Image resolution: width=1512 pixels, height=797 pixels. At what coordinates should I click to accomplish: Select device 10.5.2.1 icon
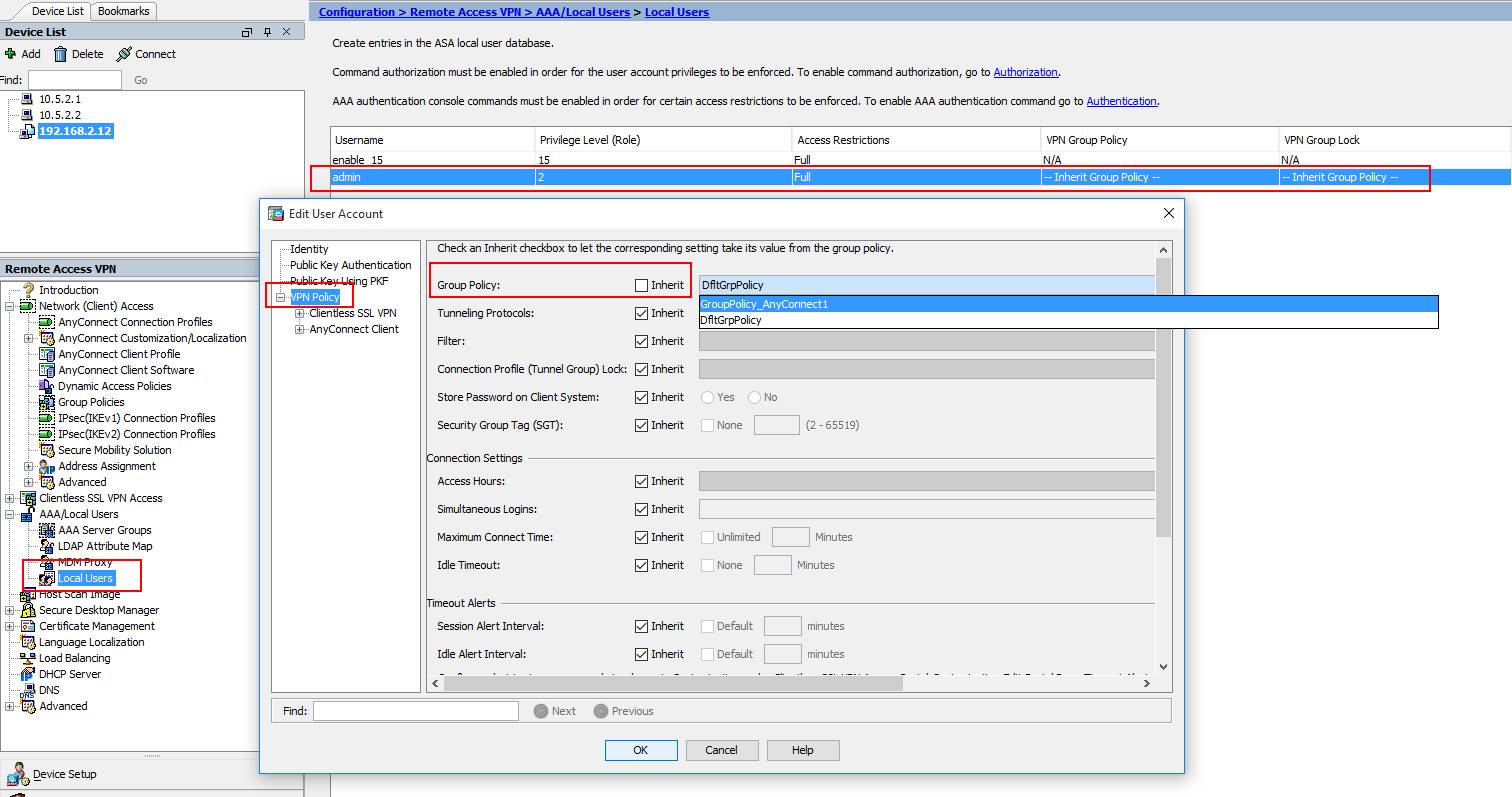[28, 99]
